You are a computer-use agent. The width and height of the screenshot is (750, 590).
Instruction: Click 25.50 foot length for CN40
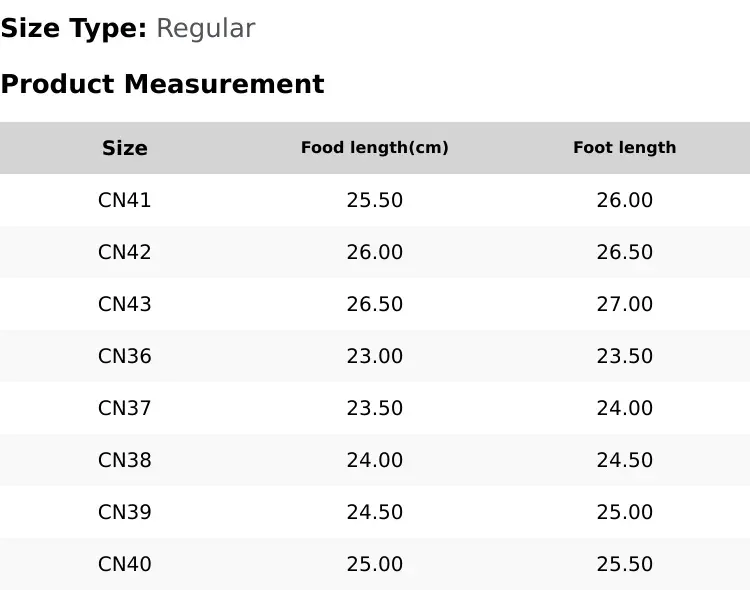tap(625, 564)
